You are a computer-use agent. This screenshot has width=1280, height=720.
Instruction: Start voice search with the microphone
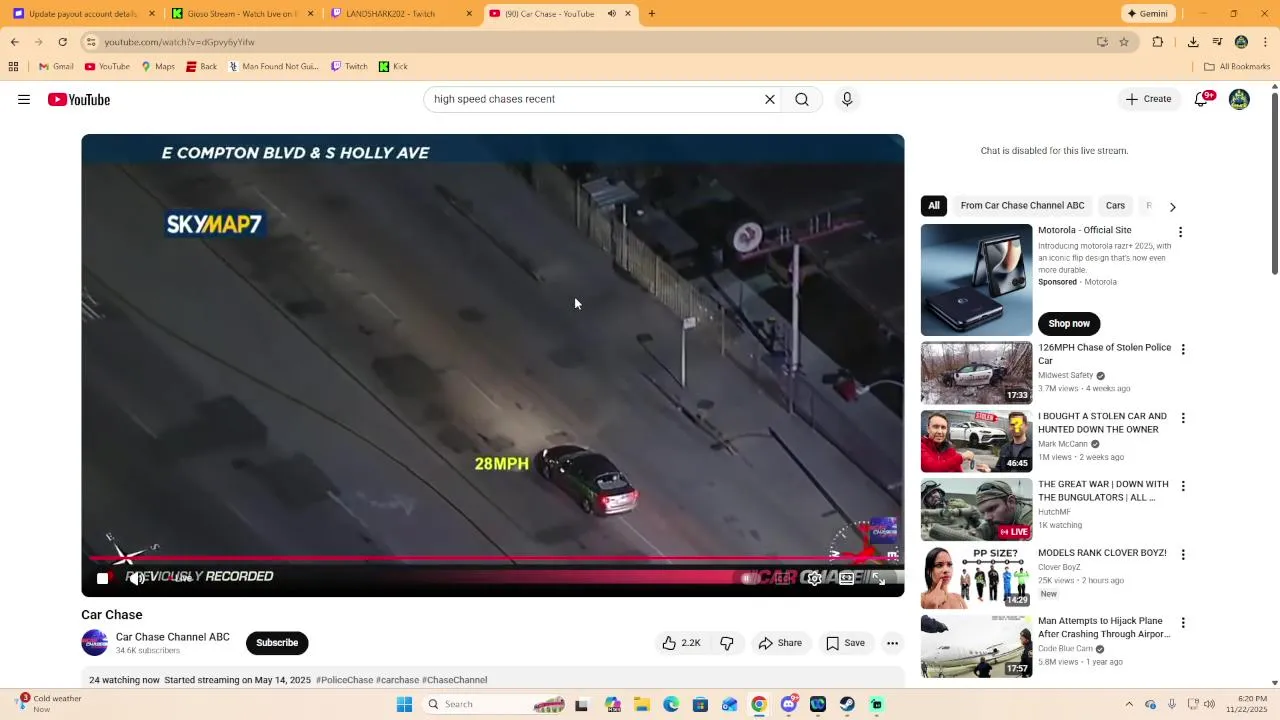click(x=847, y=99)
